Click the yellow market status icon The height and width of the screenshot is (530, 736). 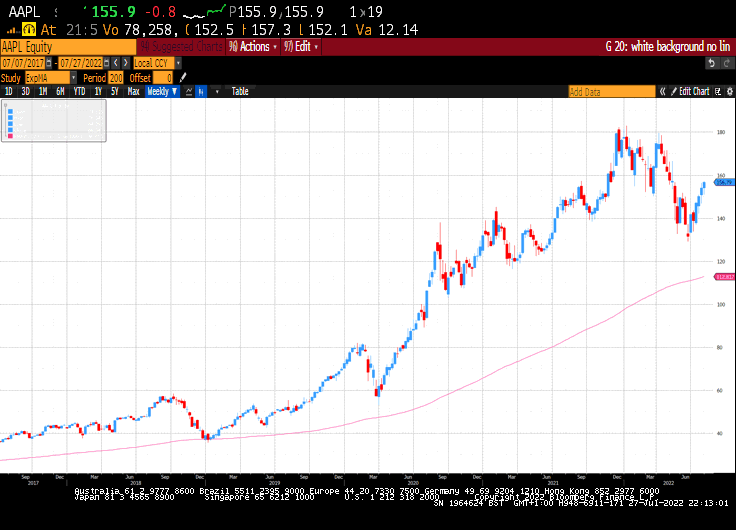coord(29,30)
